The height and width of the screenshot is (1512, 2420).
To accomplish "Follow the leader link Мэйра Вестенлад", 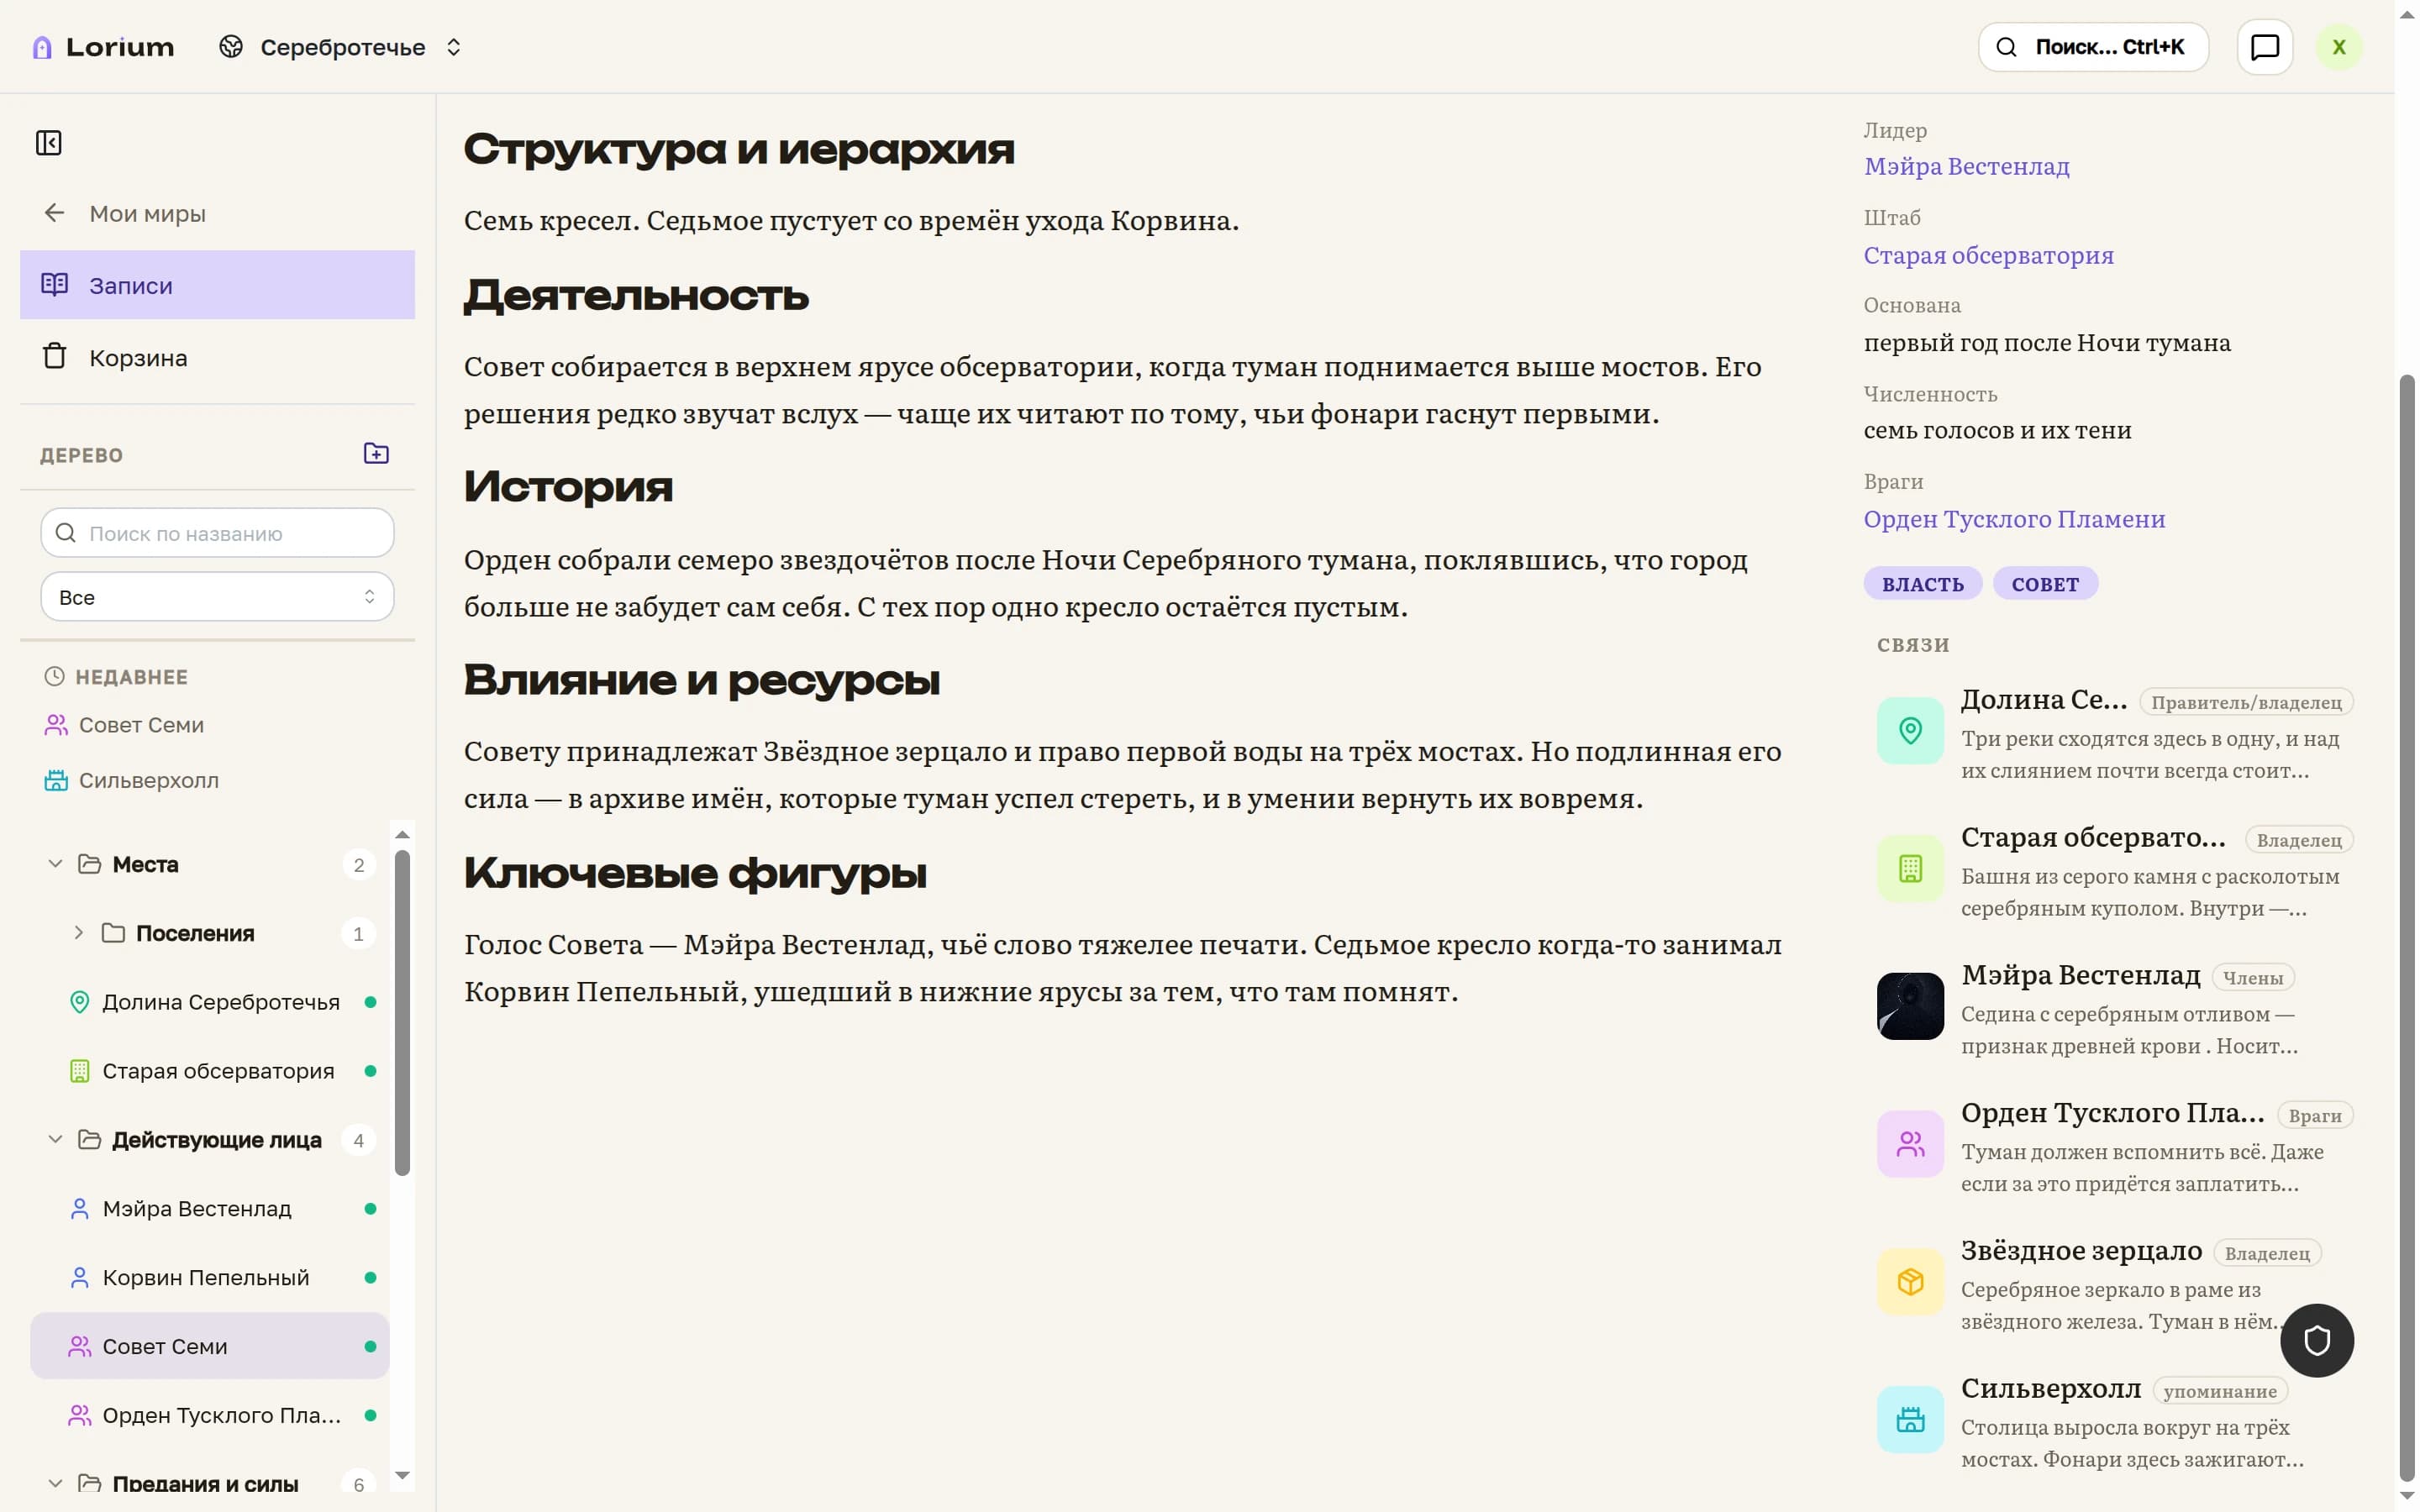I will [x=1966, y=167].
